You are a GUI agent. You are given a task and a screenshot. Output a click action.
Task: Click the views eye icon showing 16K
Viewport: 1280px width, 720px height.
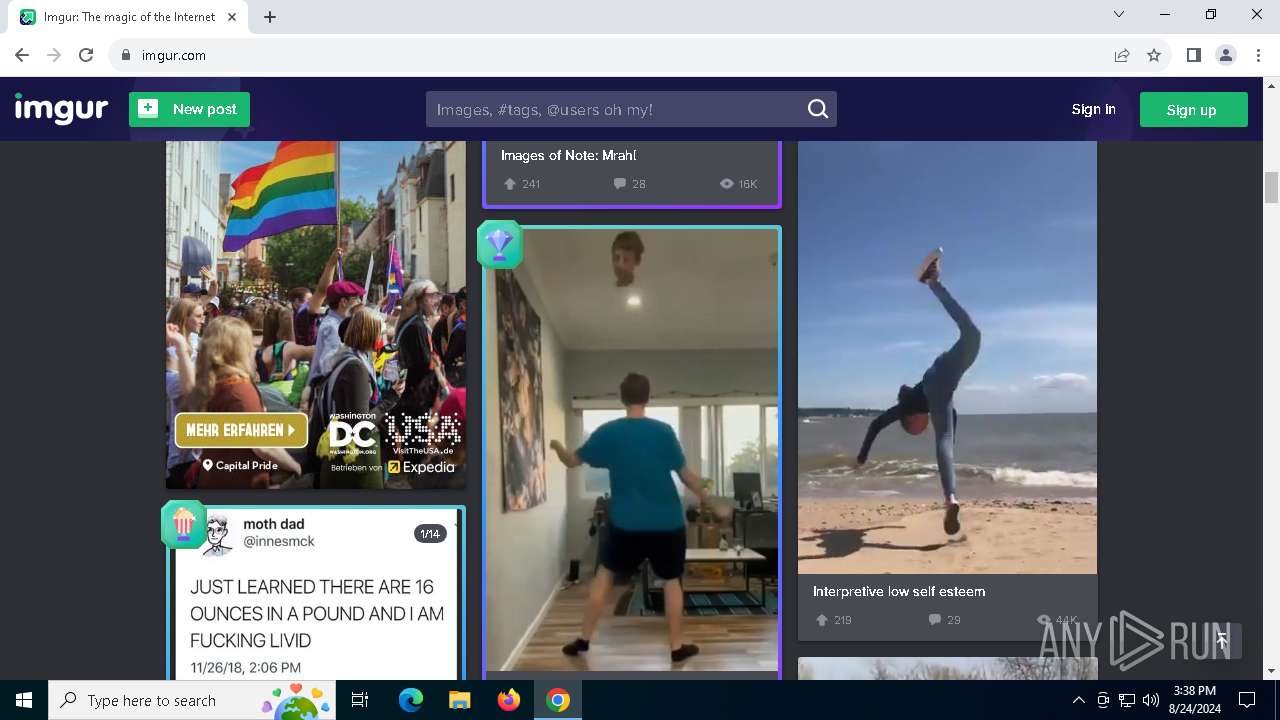(727, 184)
